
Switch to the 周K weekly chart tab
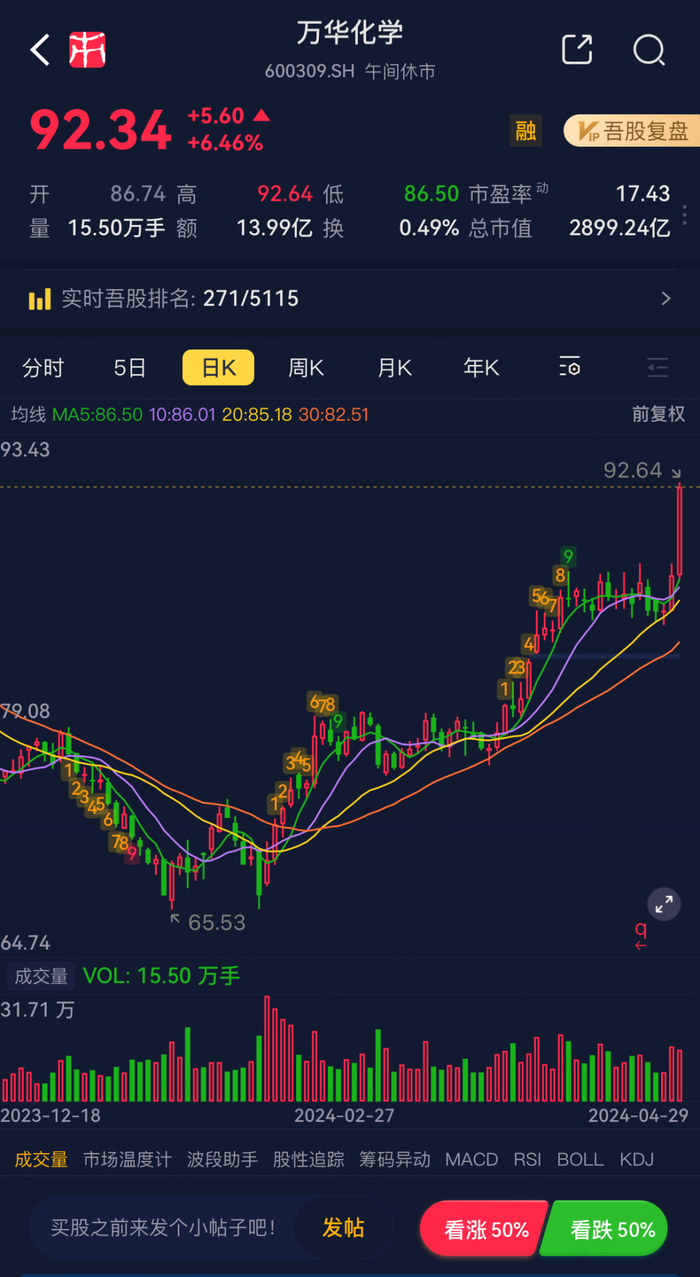305,367
